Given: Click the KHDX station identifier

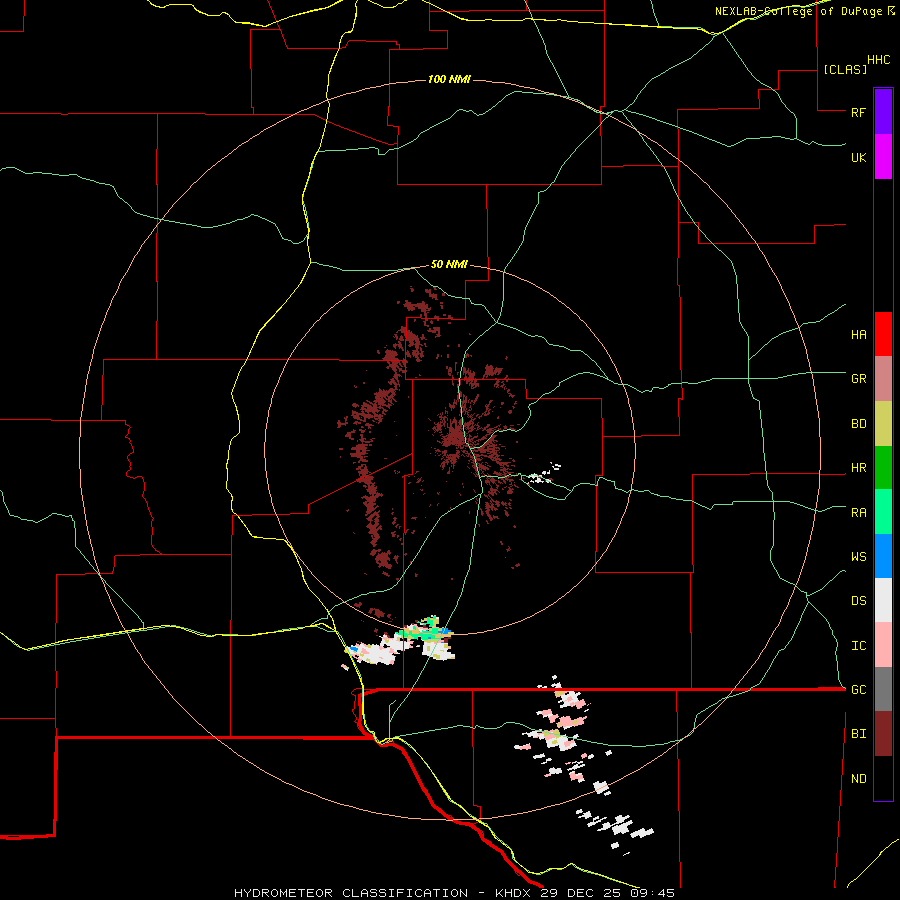Looking at the screenshot, I should tap(516, 893).
